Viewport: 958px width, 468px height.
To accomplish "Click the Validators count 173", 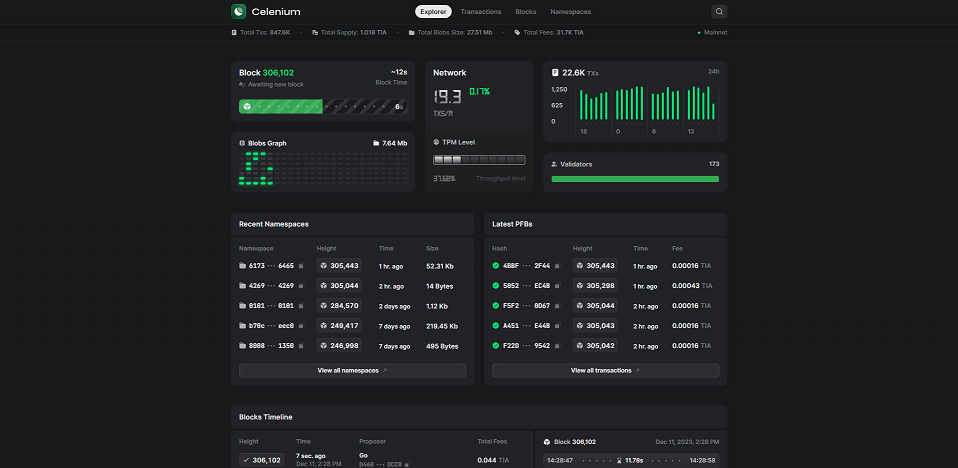I will click(x=714, y=164).
